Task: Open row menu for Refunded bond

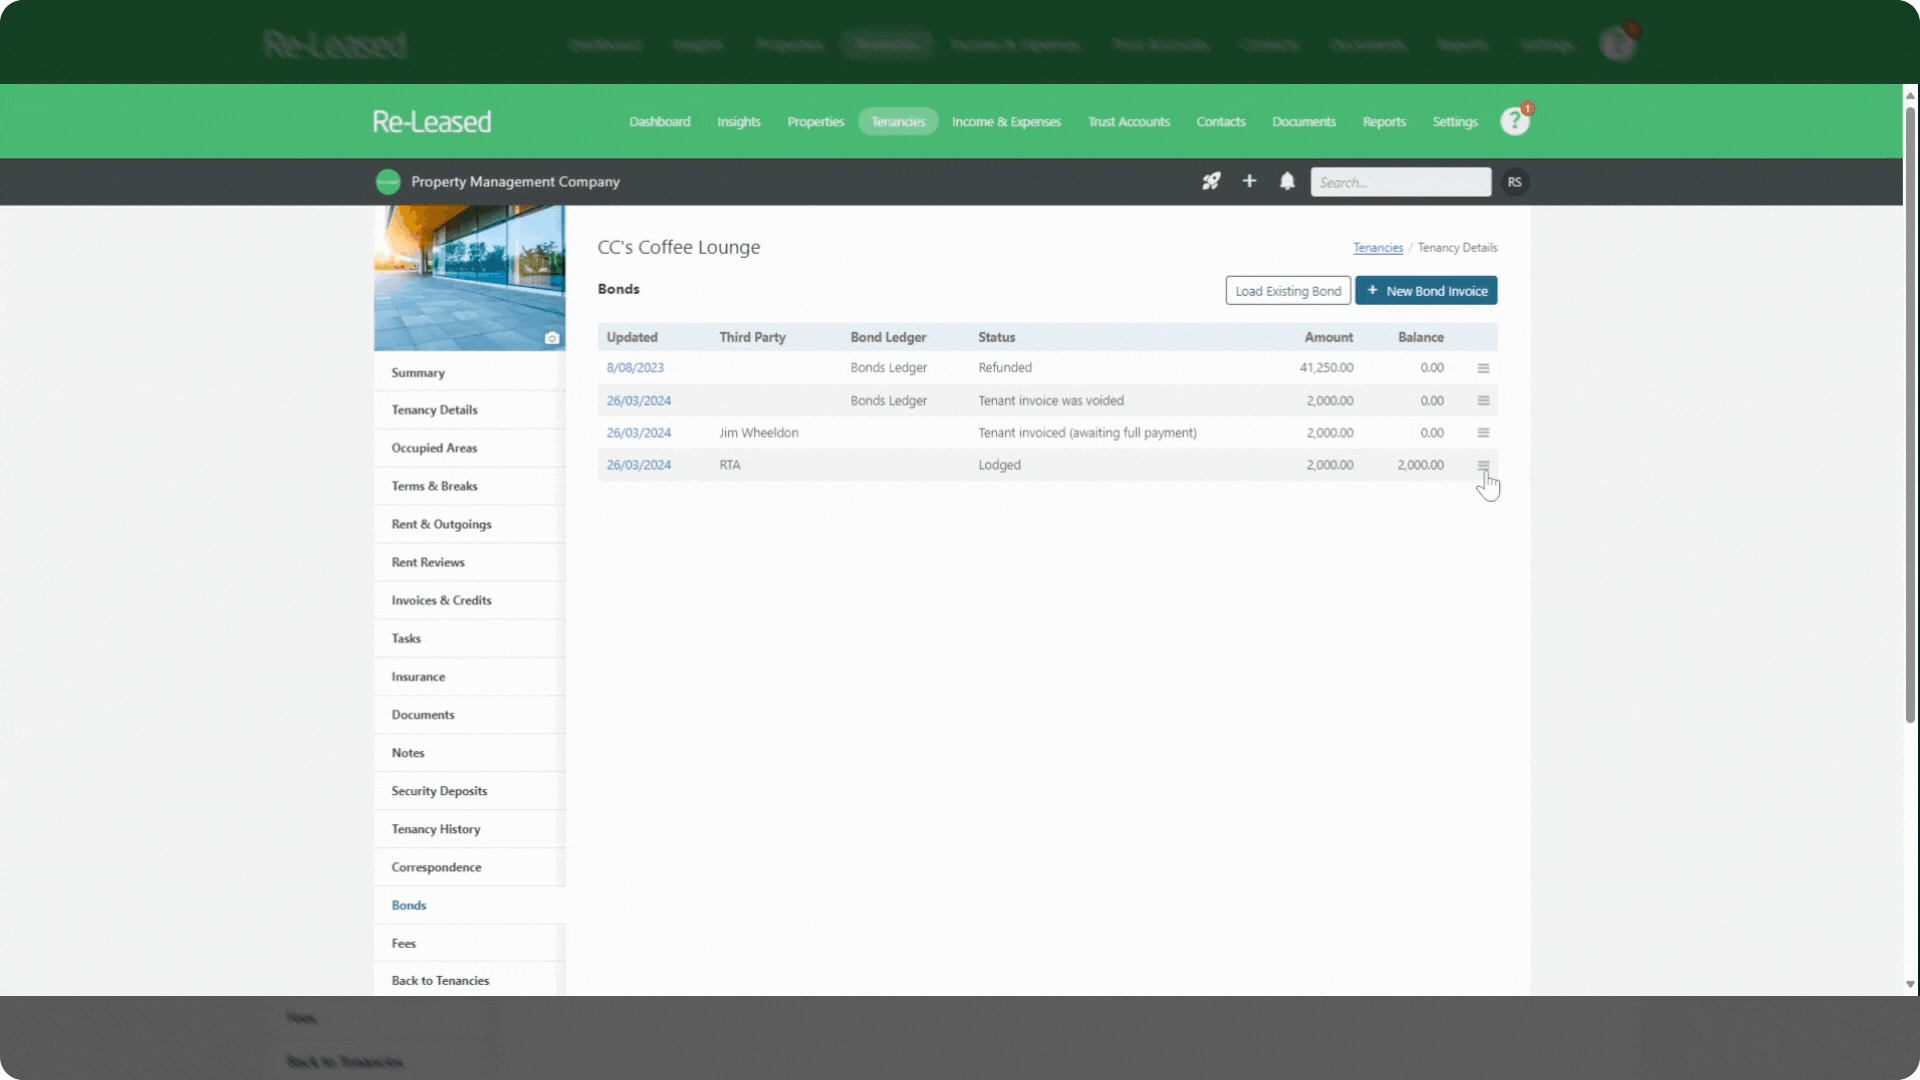Action: coord(1483,368)
